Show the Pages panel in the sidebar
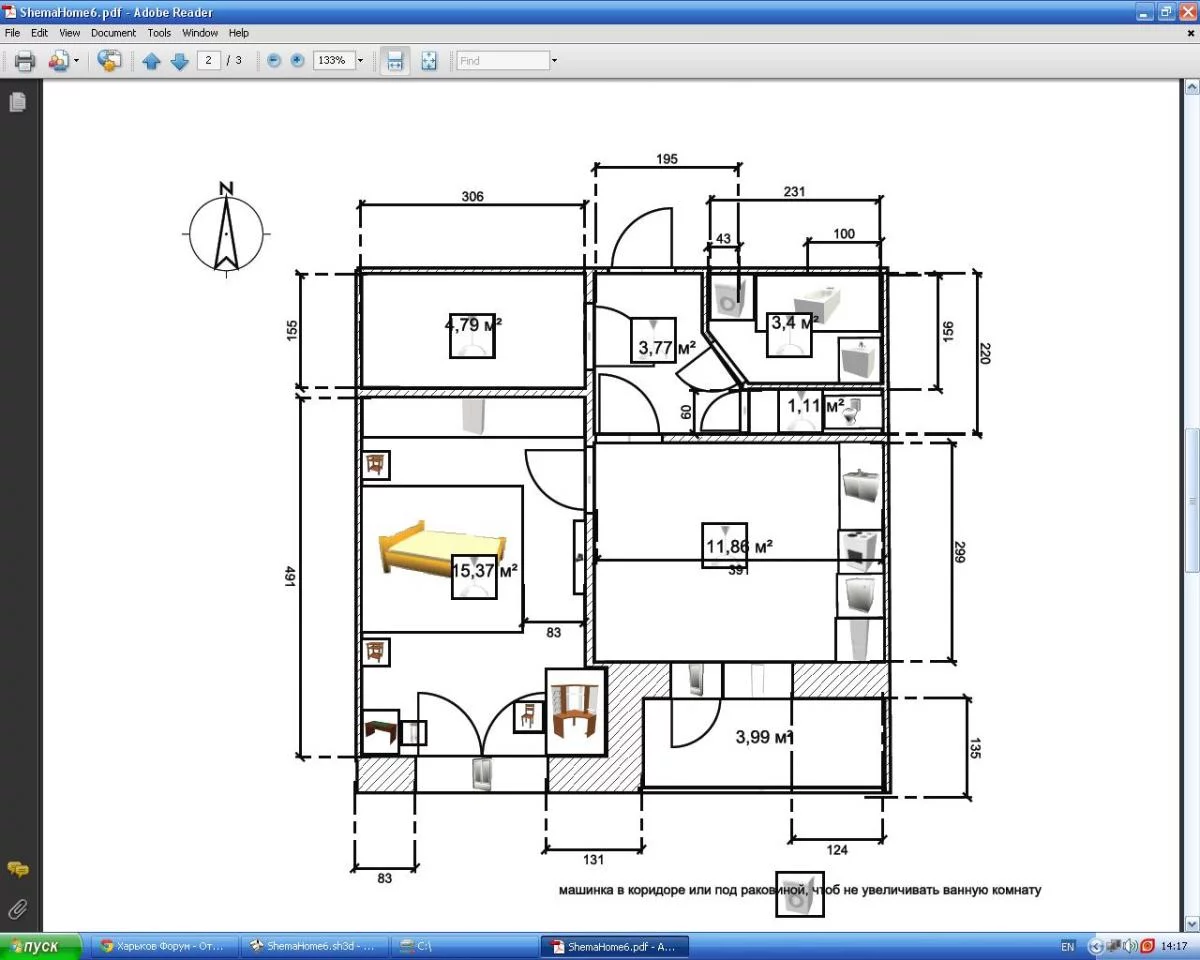 (x=17, y=102)
